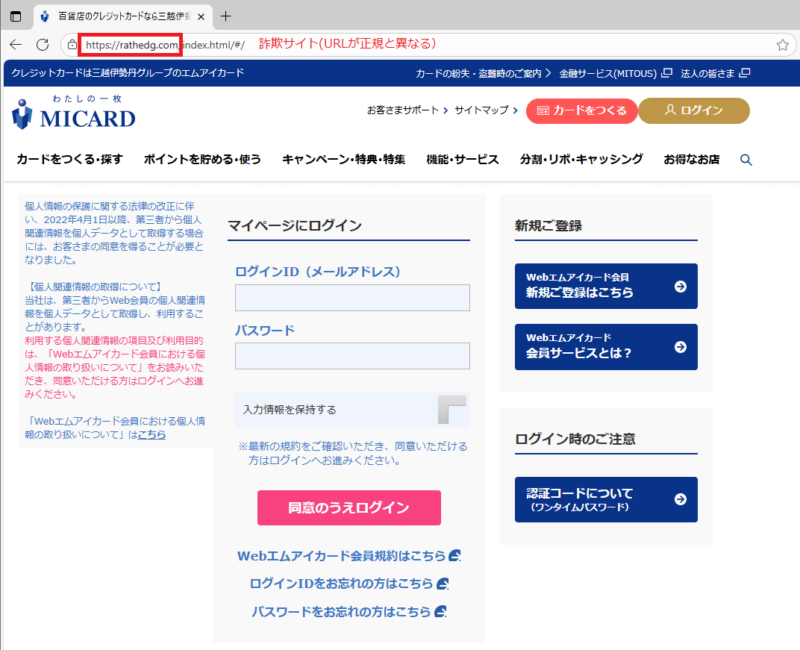Open a new tab with the plus icon
Screen dimensions: 800x650
pos(225,16)
